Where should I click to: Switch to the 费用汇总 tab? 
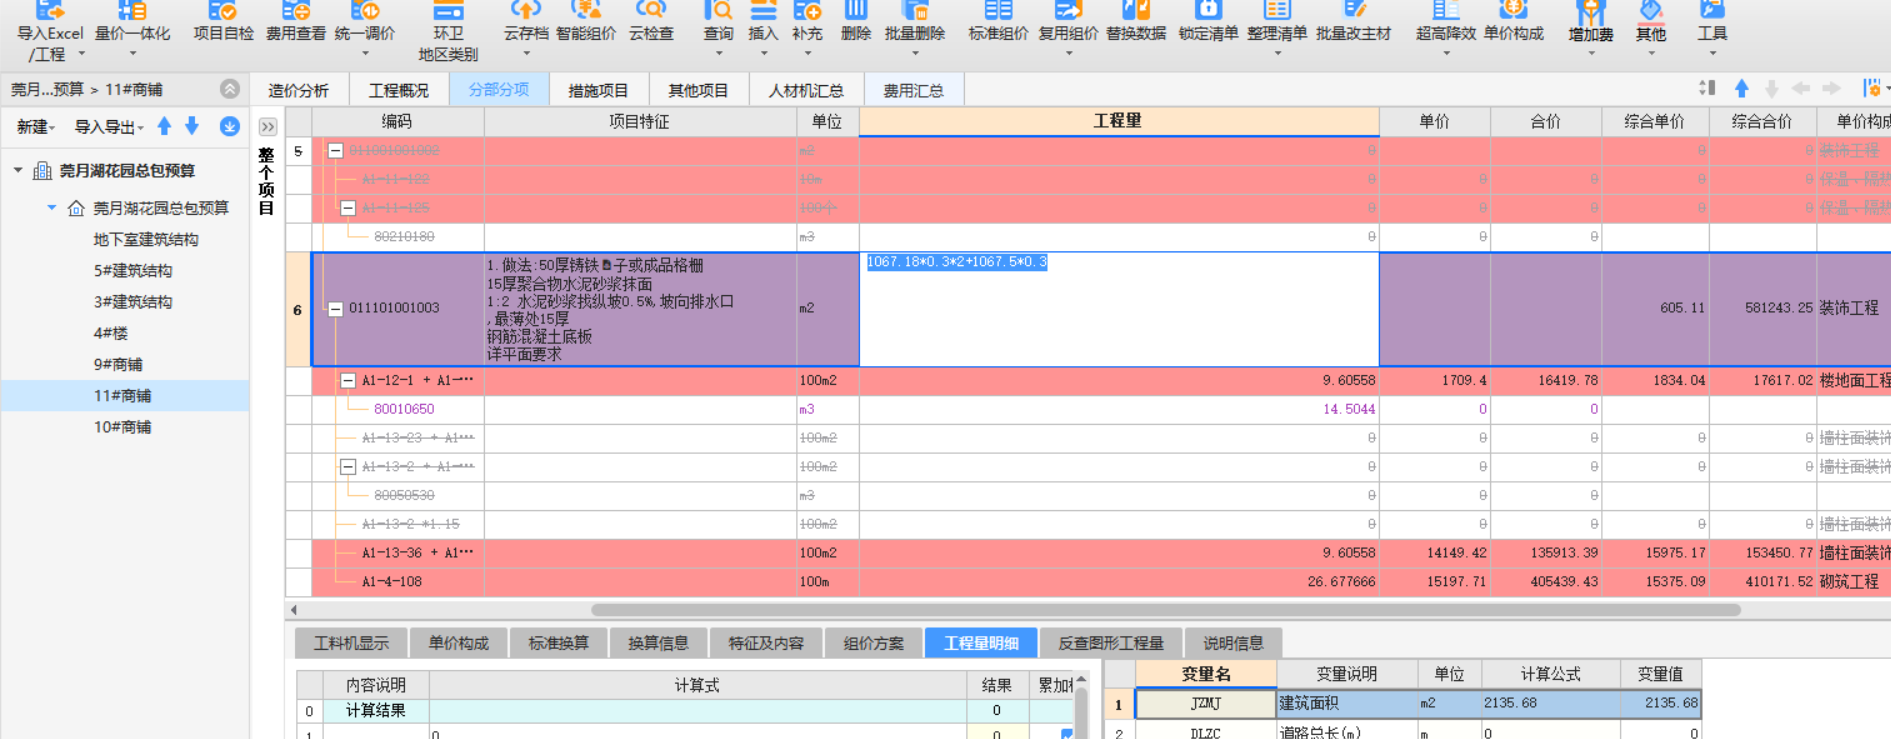click(x=913, y=90)
